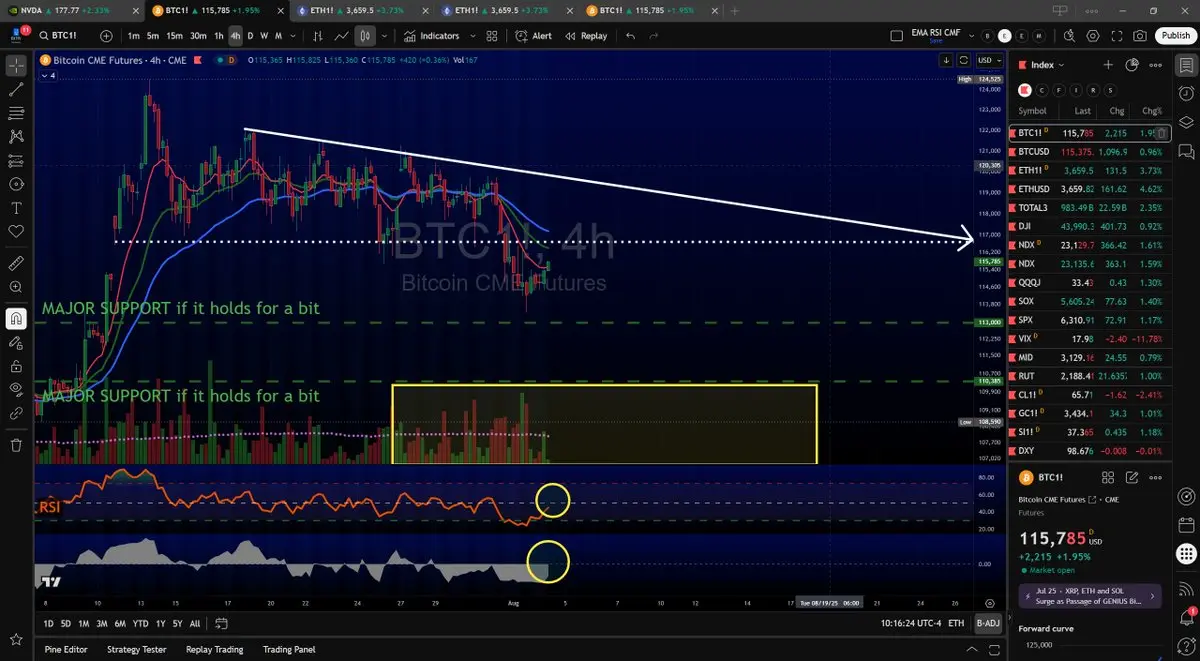Toggle lock all drawing tools
This screenshot has height=661, width=1200.
pyautogui.click(x=16, y=365)
